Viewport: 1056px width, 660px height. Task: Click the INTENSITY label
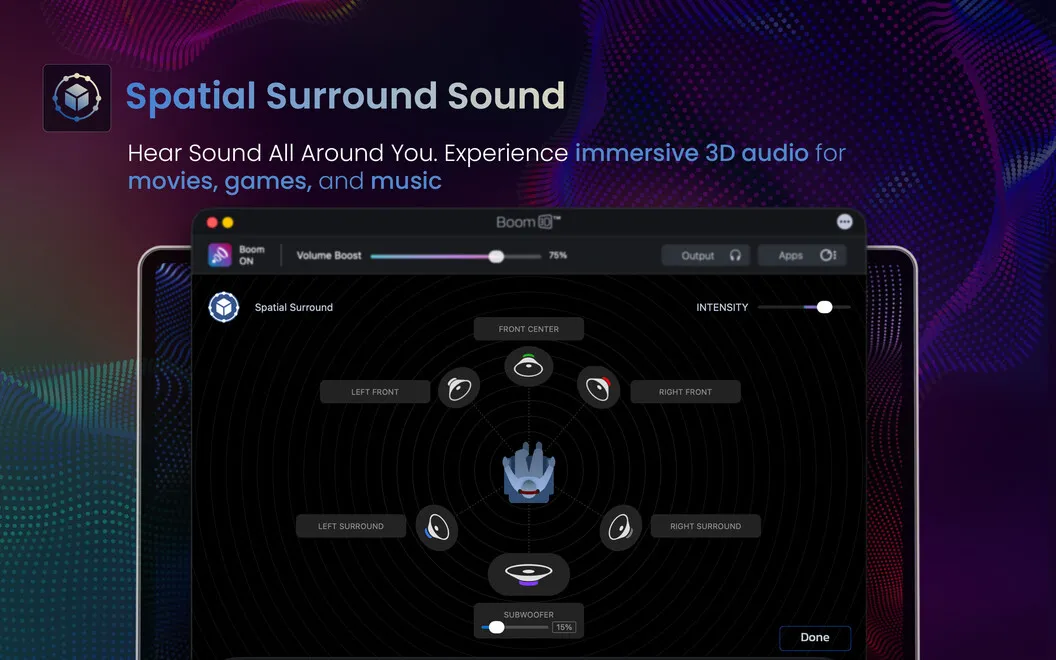[722, 307]
